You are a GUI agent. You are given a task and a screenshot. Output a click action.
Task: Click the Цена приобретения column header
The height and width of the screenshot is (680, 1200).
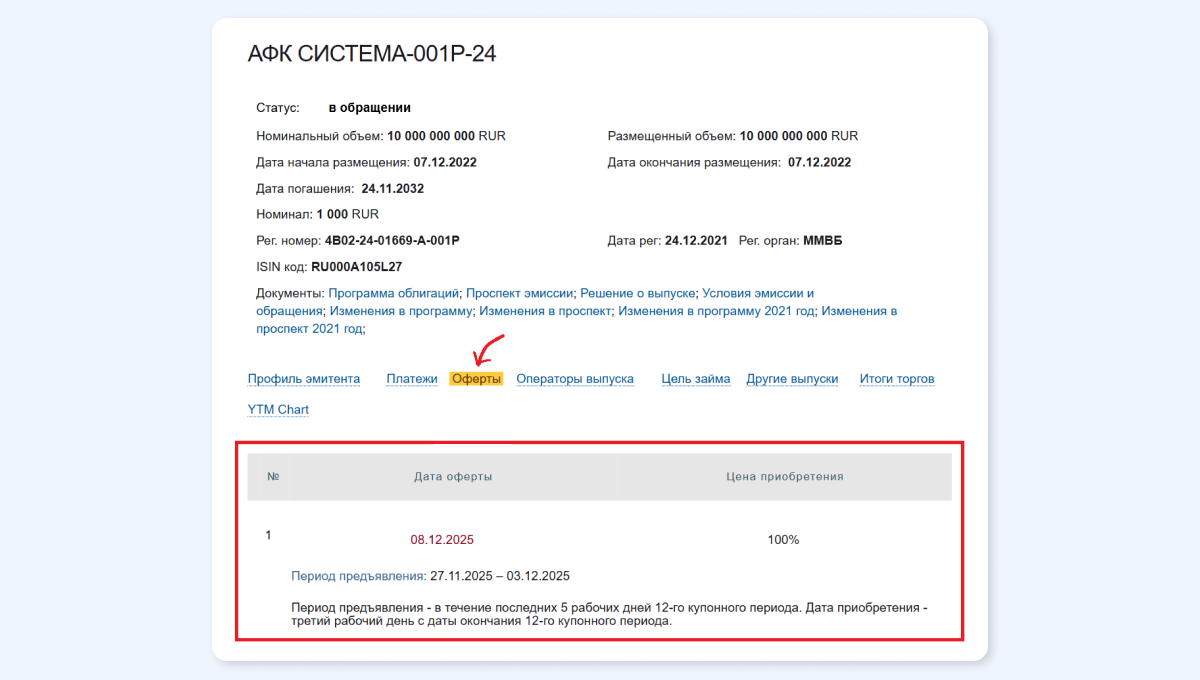point(785,477)
